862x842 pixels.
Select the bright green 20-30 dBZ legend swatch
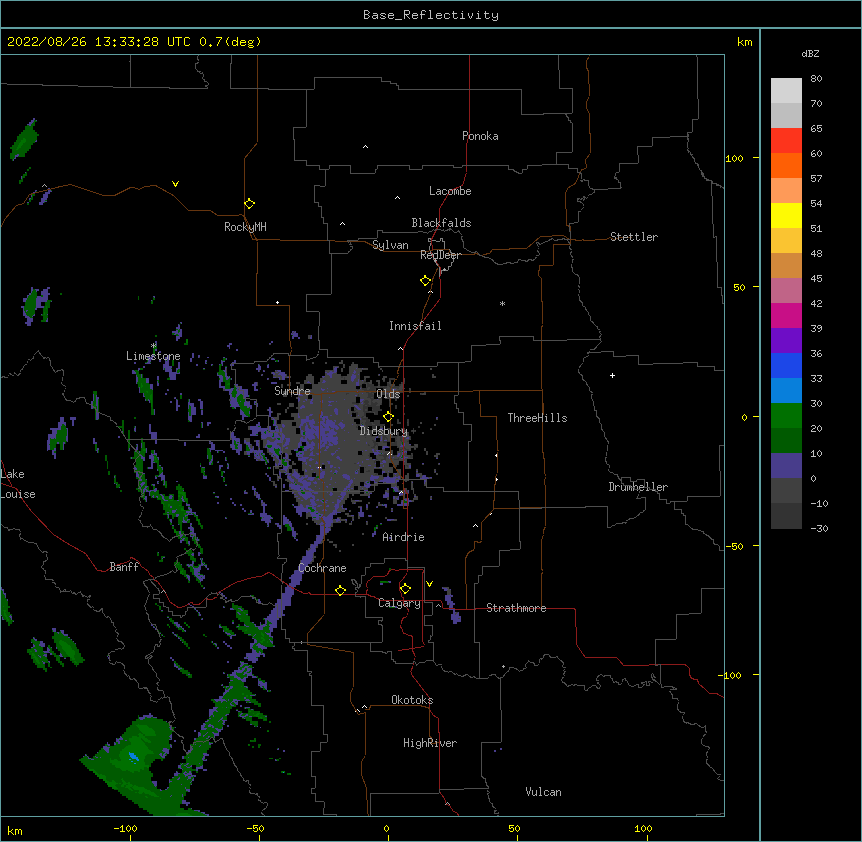[786, 416]
